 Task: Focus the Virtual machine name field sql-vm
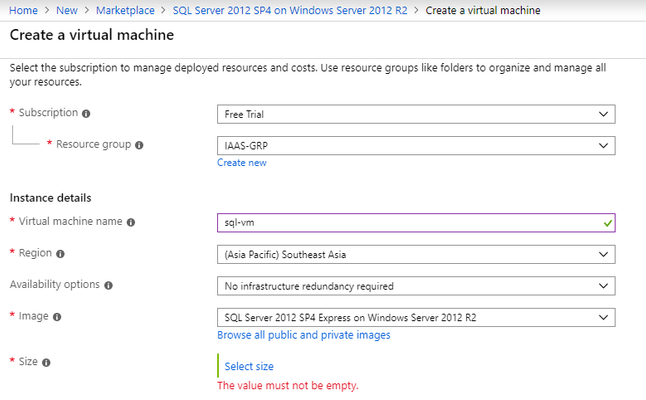[x=416, y=222]
